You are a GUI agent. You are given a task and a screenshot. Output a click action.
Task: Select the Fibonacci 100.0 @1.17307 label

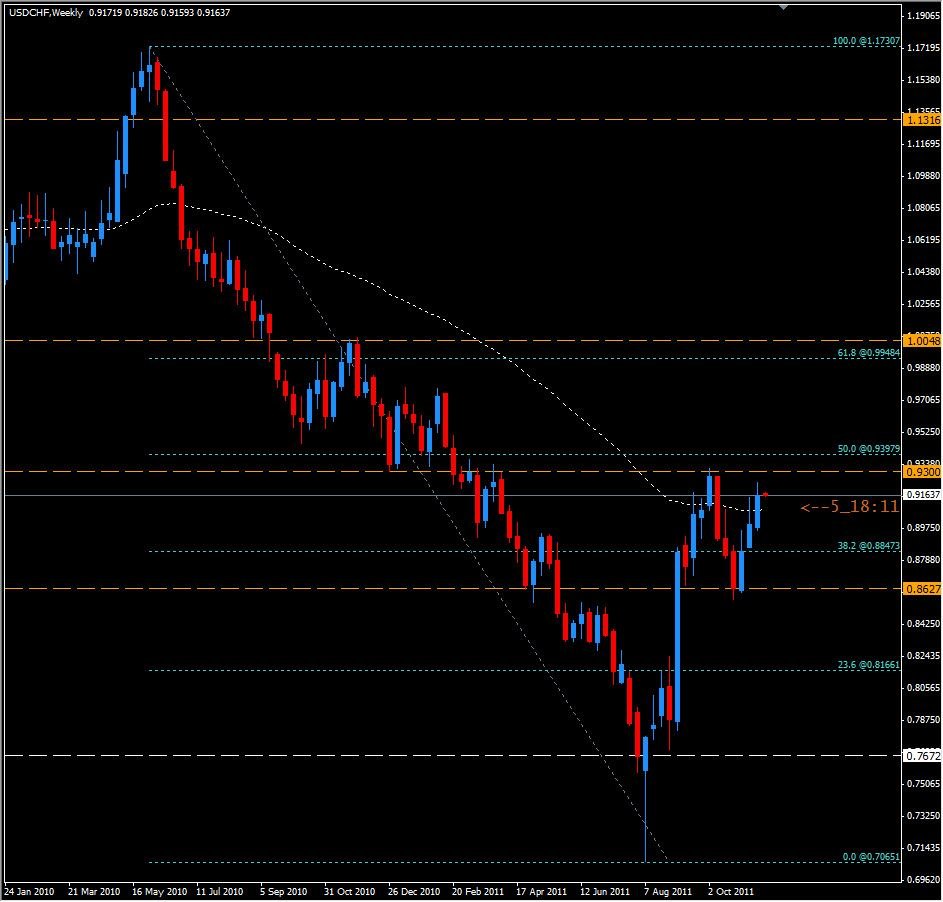pos(867,42)
